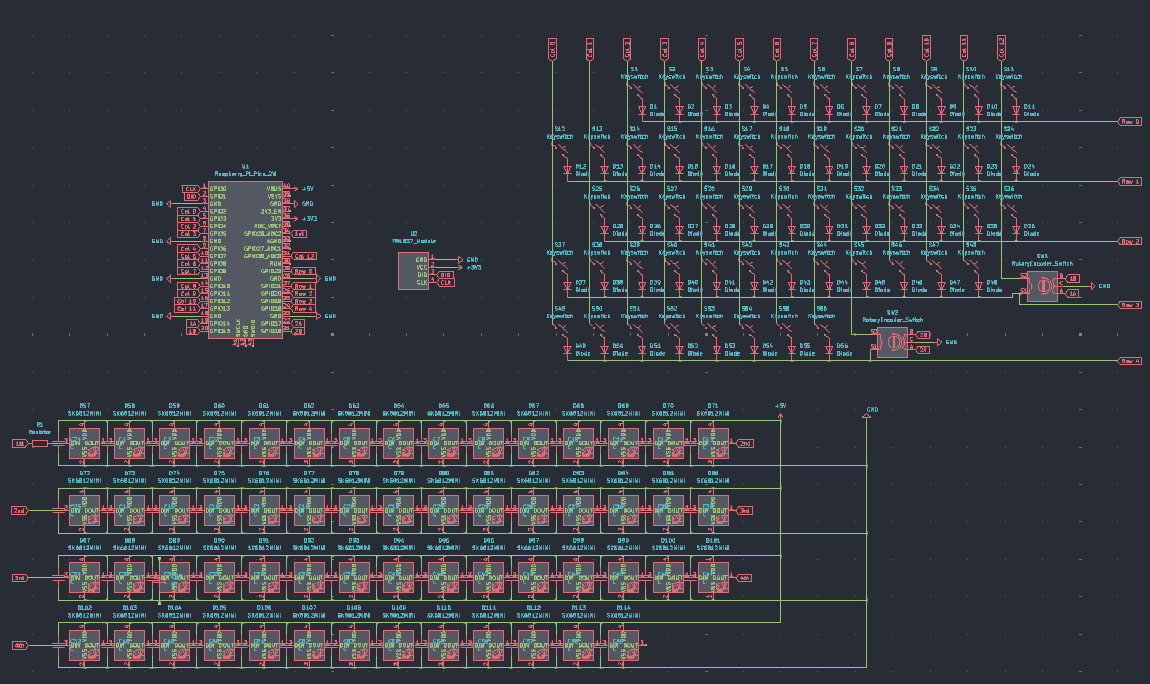
Task: Click the 1st label feeding resistor R1
Action: [x=19, y=443]
